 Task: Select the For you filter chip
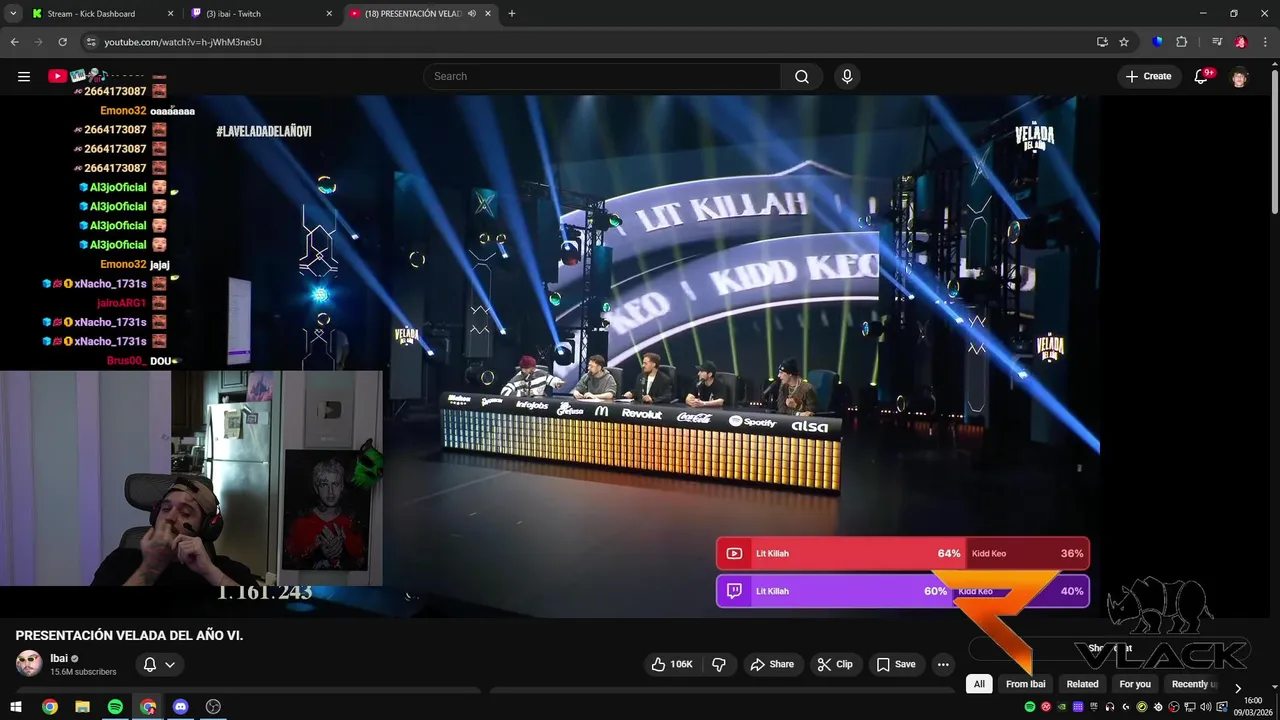(1135, 684)
